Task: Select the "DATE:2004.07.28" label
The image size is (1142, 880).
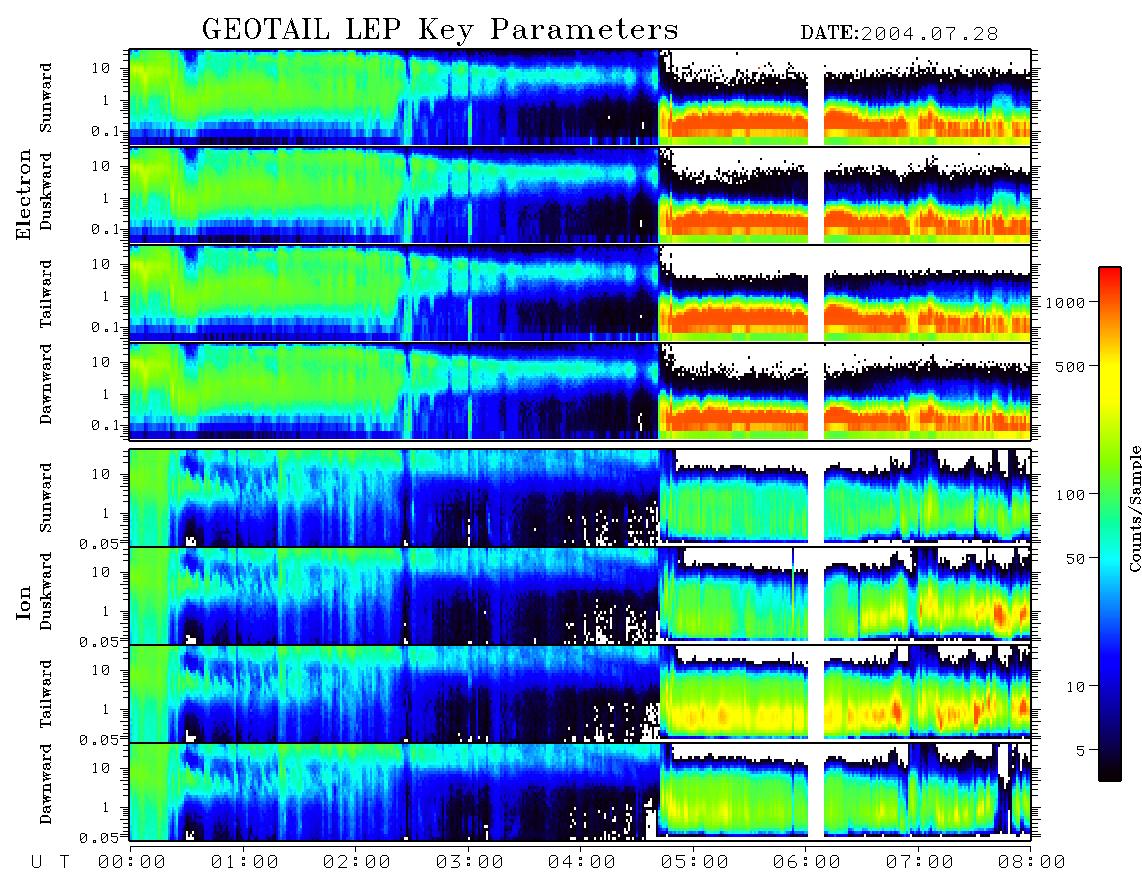Action: 899,34
